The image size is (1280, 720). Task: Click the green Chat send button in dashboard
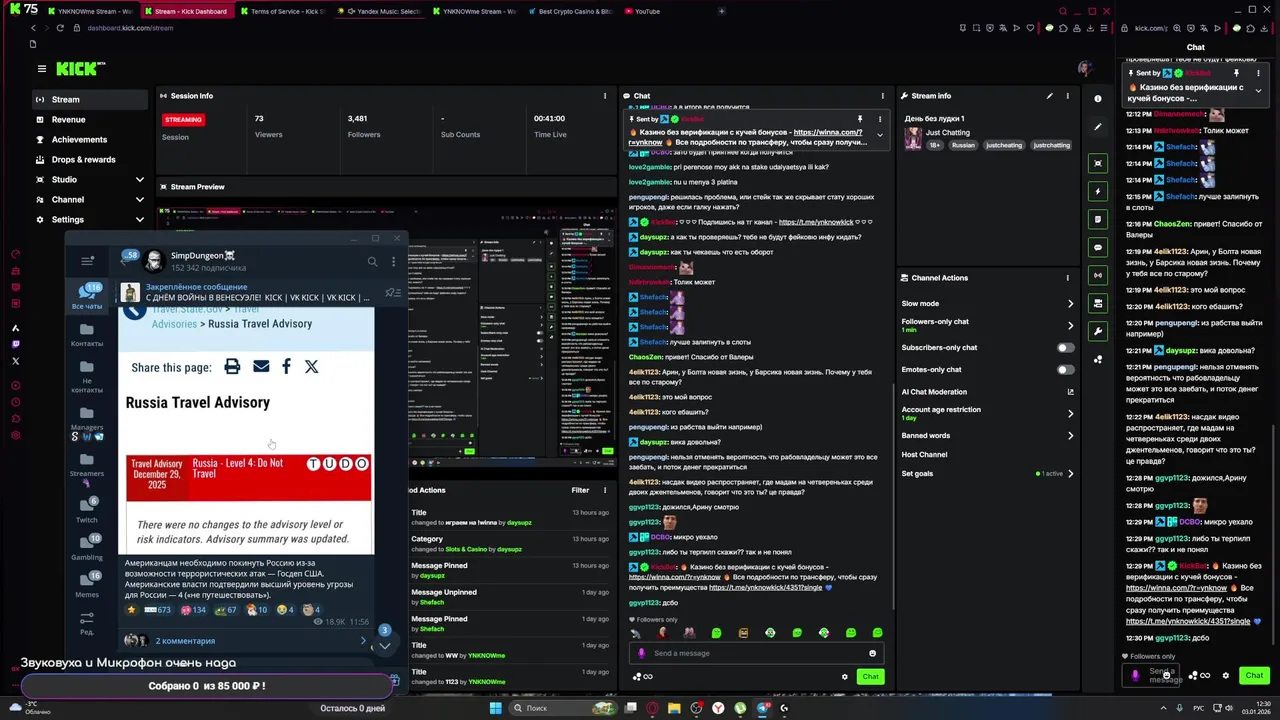coord(871,677)
